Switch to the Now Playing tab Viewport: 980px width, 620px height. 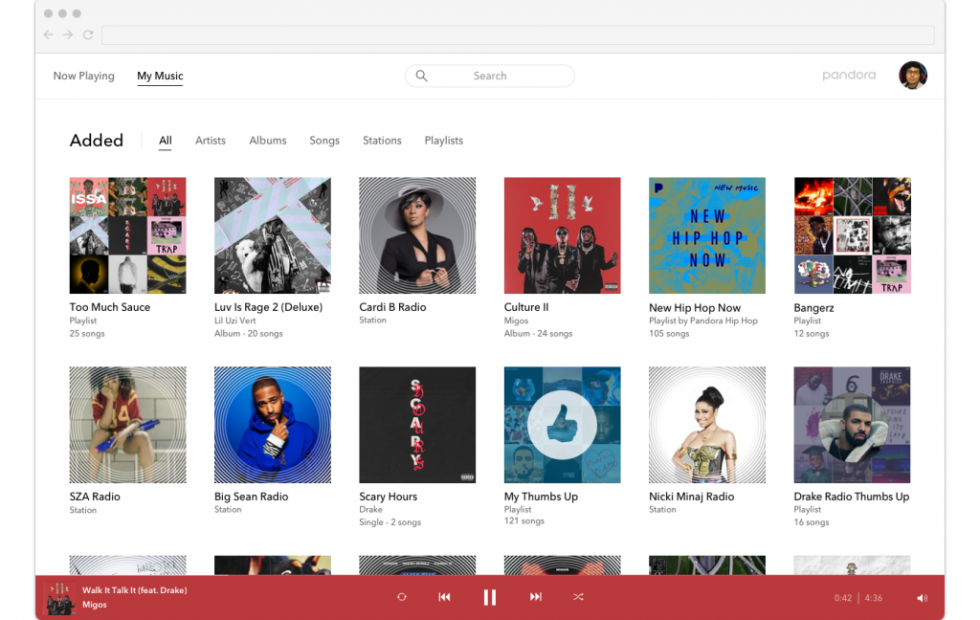[x=84, y=76]
